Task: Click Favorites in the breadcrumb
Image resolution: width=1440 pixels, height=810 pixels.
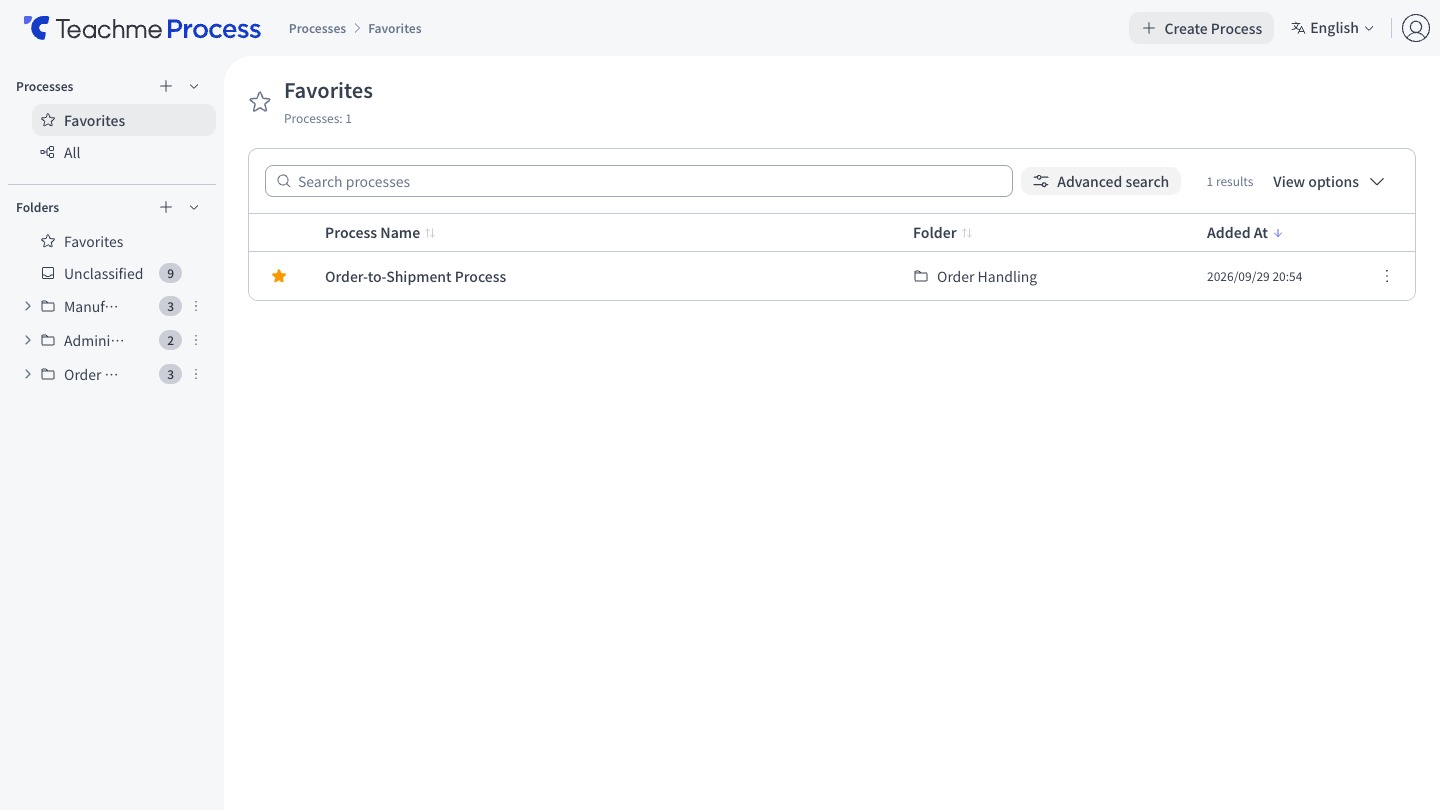Action: click(395, 28)
